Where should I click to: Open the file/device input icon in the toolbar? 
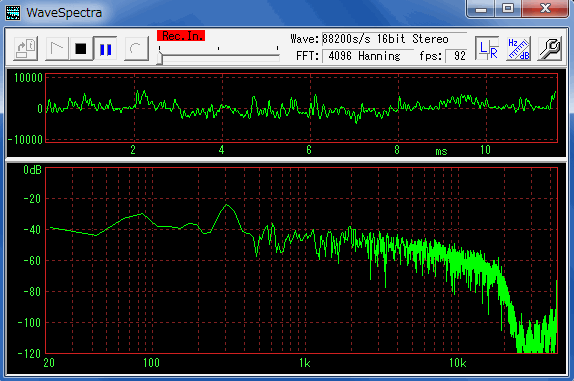click(x=26, y=49)
